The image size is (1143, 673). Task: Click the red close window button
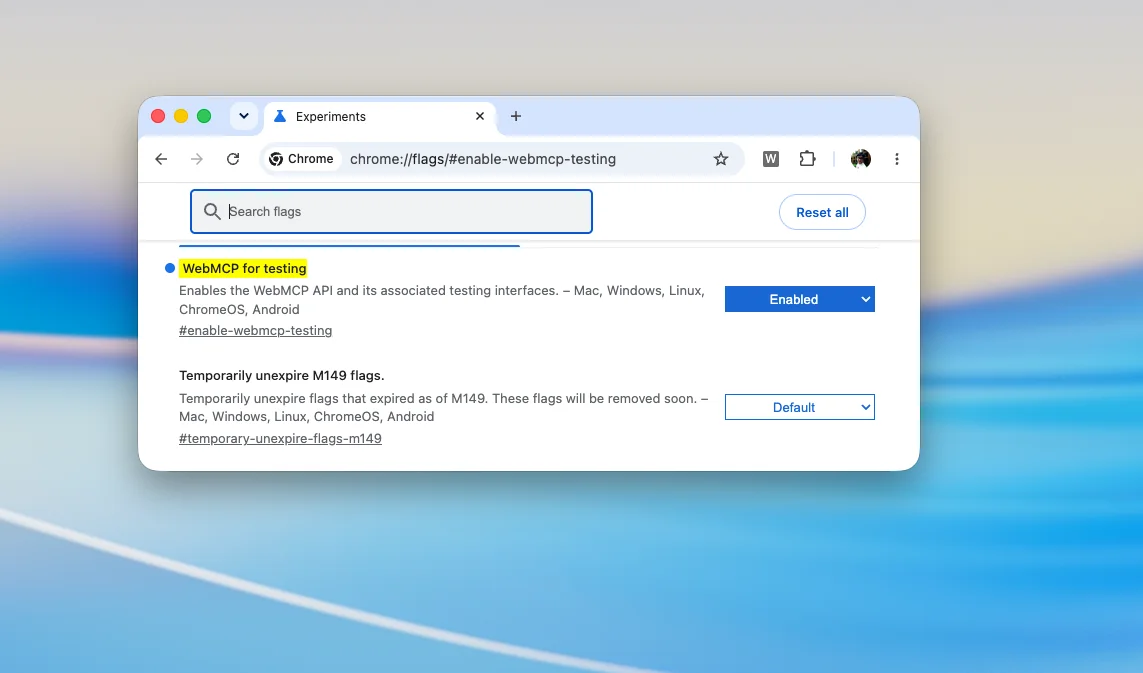[157, 116]
